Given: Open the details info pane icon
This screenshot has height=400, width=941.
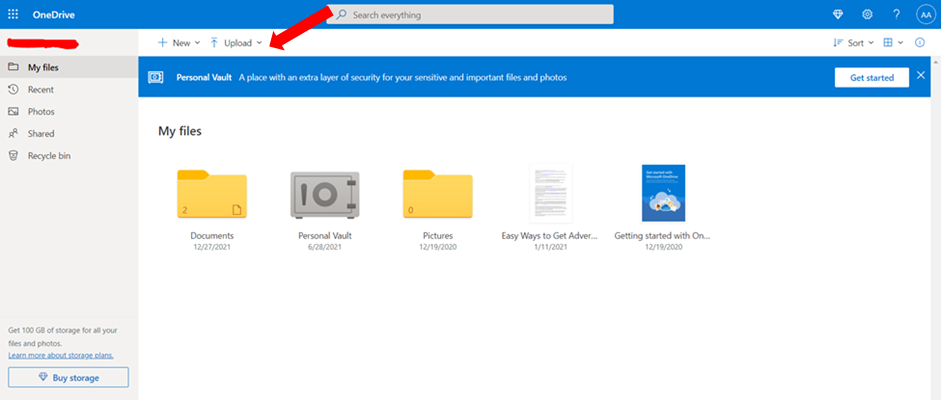Looking at the screenshot, I should [920, 43].
